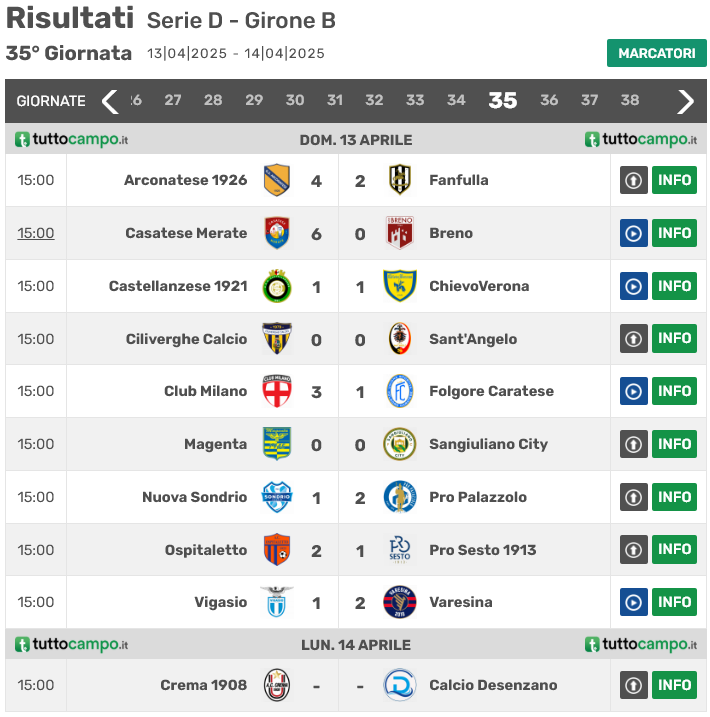
Task: Open INFO for Vigasio vs Varesina
Action: point(674,602)
